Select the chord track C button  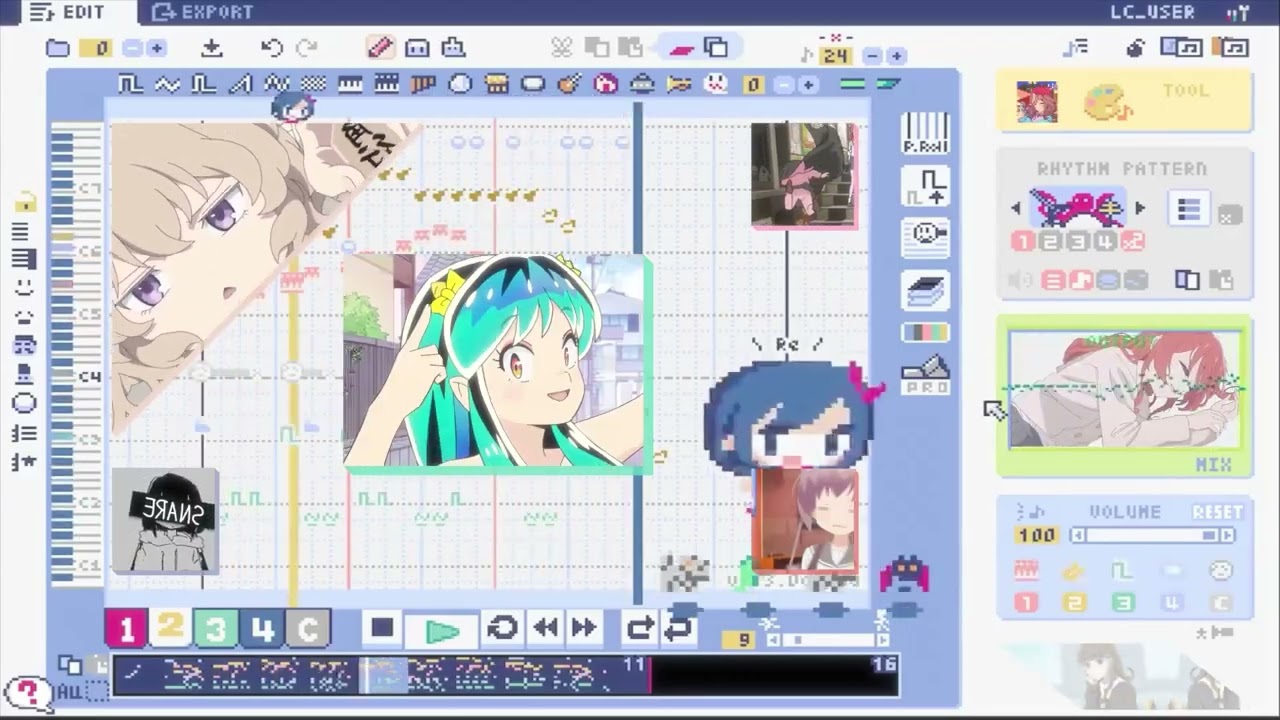tap(308, 629)
